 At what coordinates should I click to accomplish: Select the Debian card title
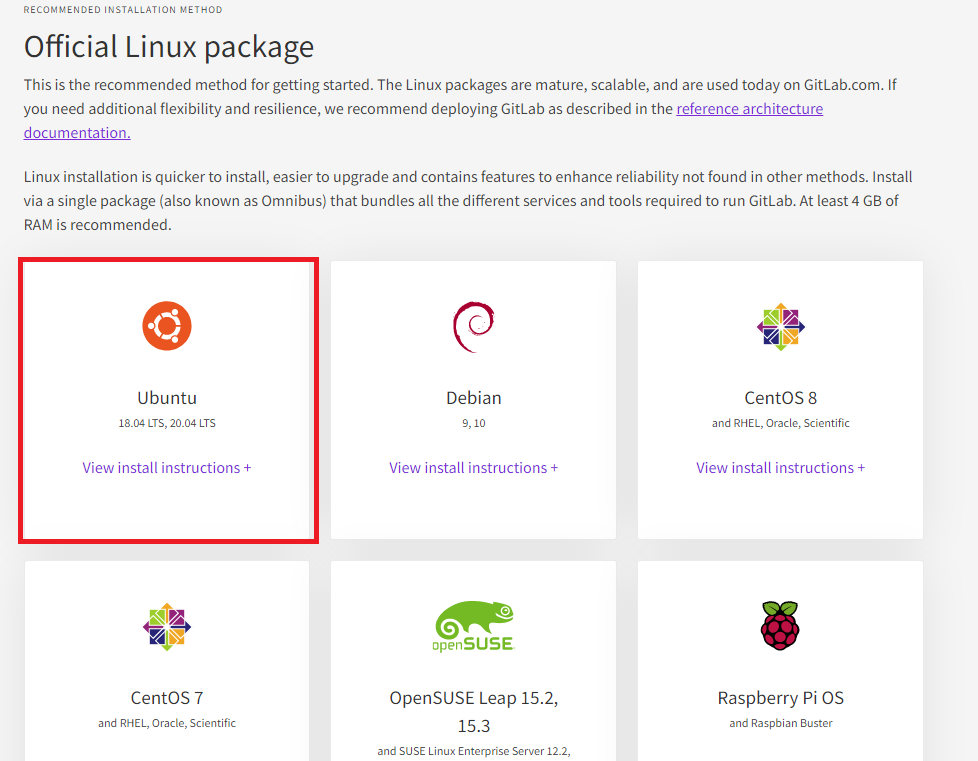pos(473,398)
